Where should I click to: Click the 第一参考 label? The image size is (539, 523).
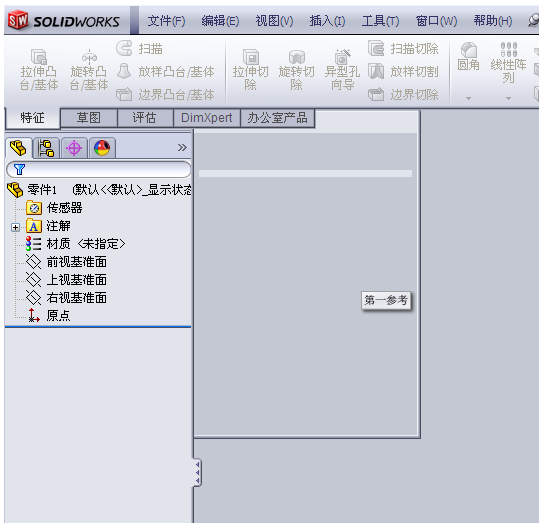pos(386,300)
